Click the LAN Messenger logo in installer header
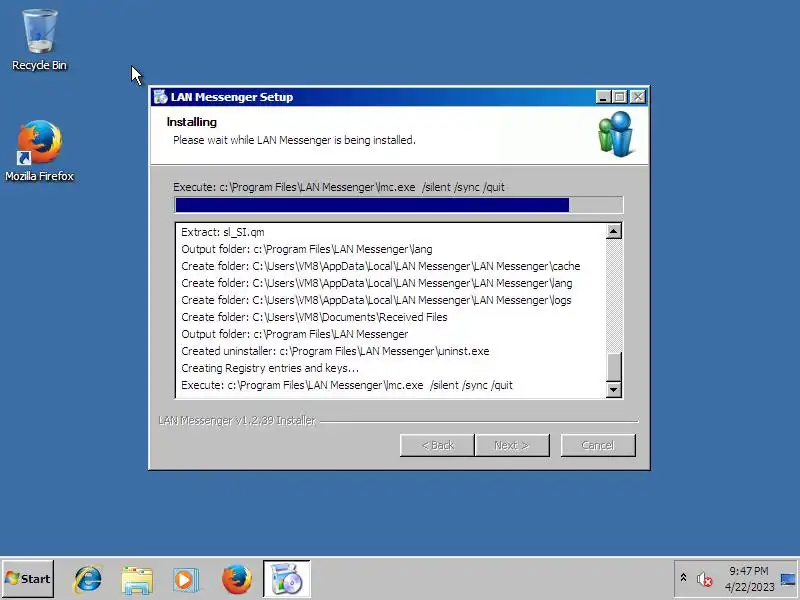Image resolution: width=800 pixels, height=600 pixels. (x=616, y=135)
